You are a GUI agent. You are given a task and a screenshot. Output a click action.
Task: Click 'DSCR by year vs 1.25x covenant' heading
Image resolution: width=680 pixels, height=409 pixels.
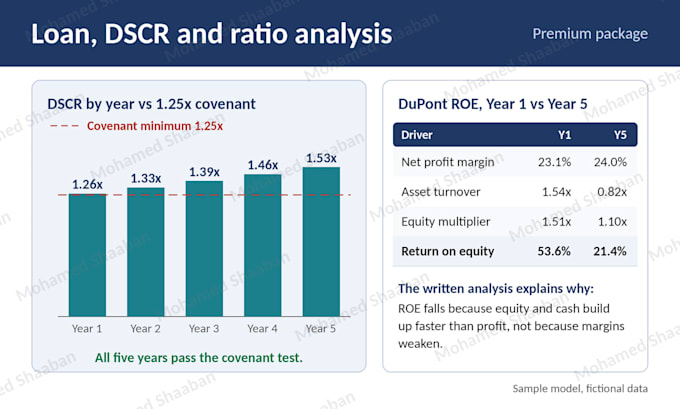point(151,104)
